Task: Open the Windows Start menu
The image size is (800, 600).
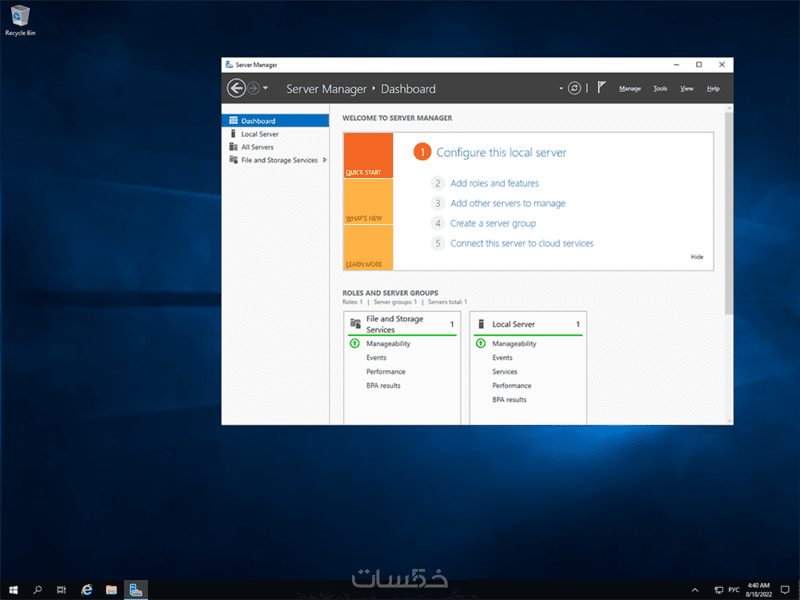Action: 13,590
